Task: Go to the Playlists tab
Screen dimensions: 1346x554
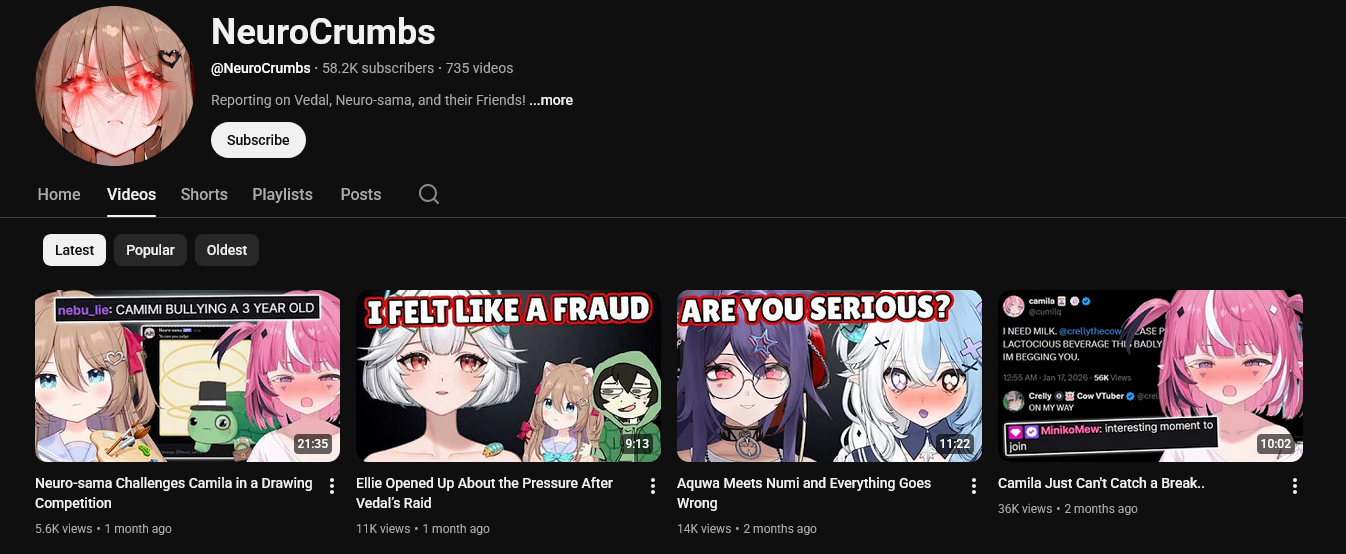Action: (x=282, y=194)
